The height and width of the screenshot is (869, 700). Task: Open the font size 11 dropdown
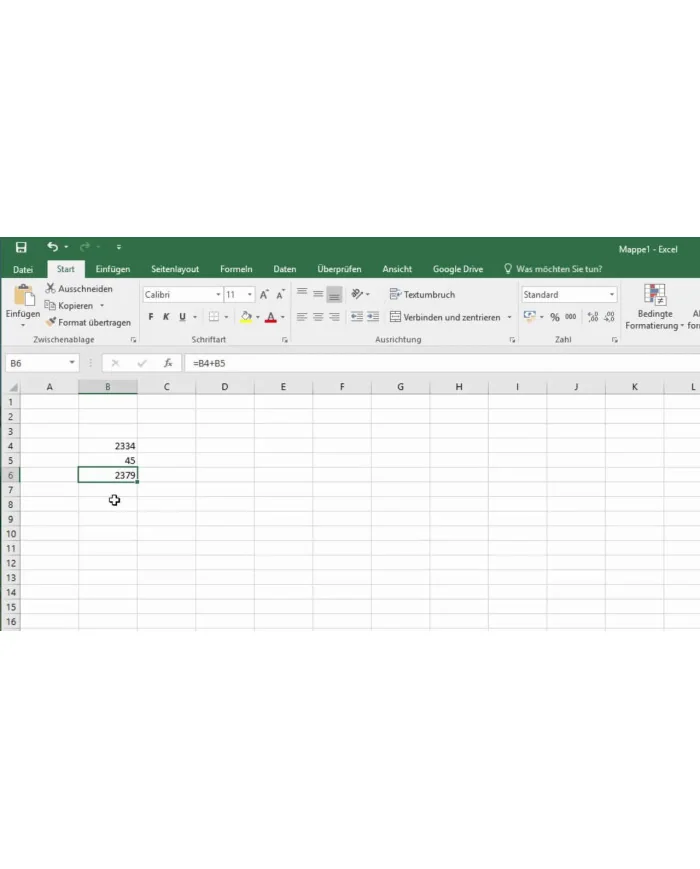pyautogui.click(x=249, y=294)
